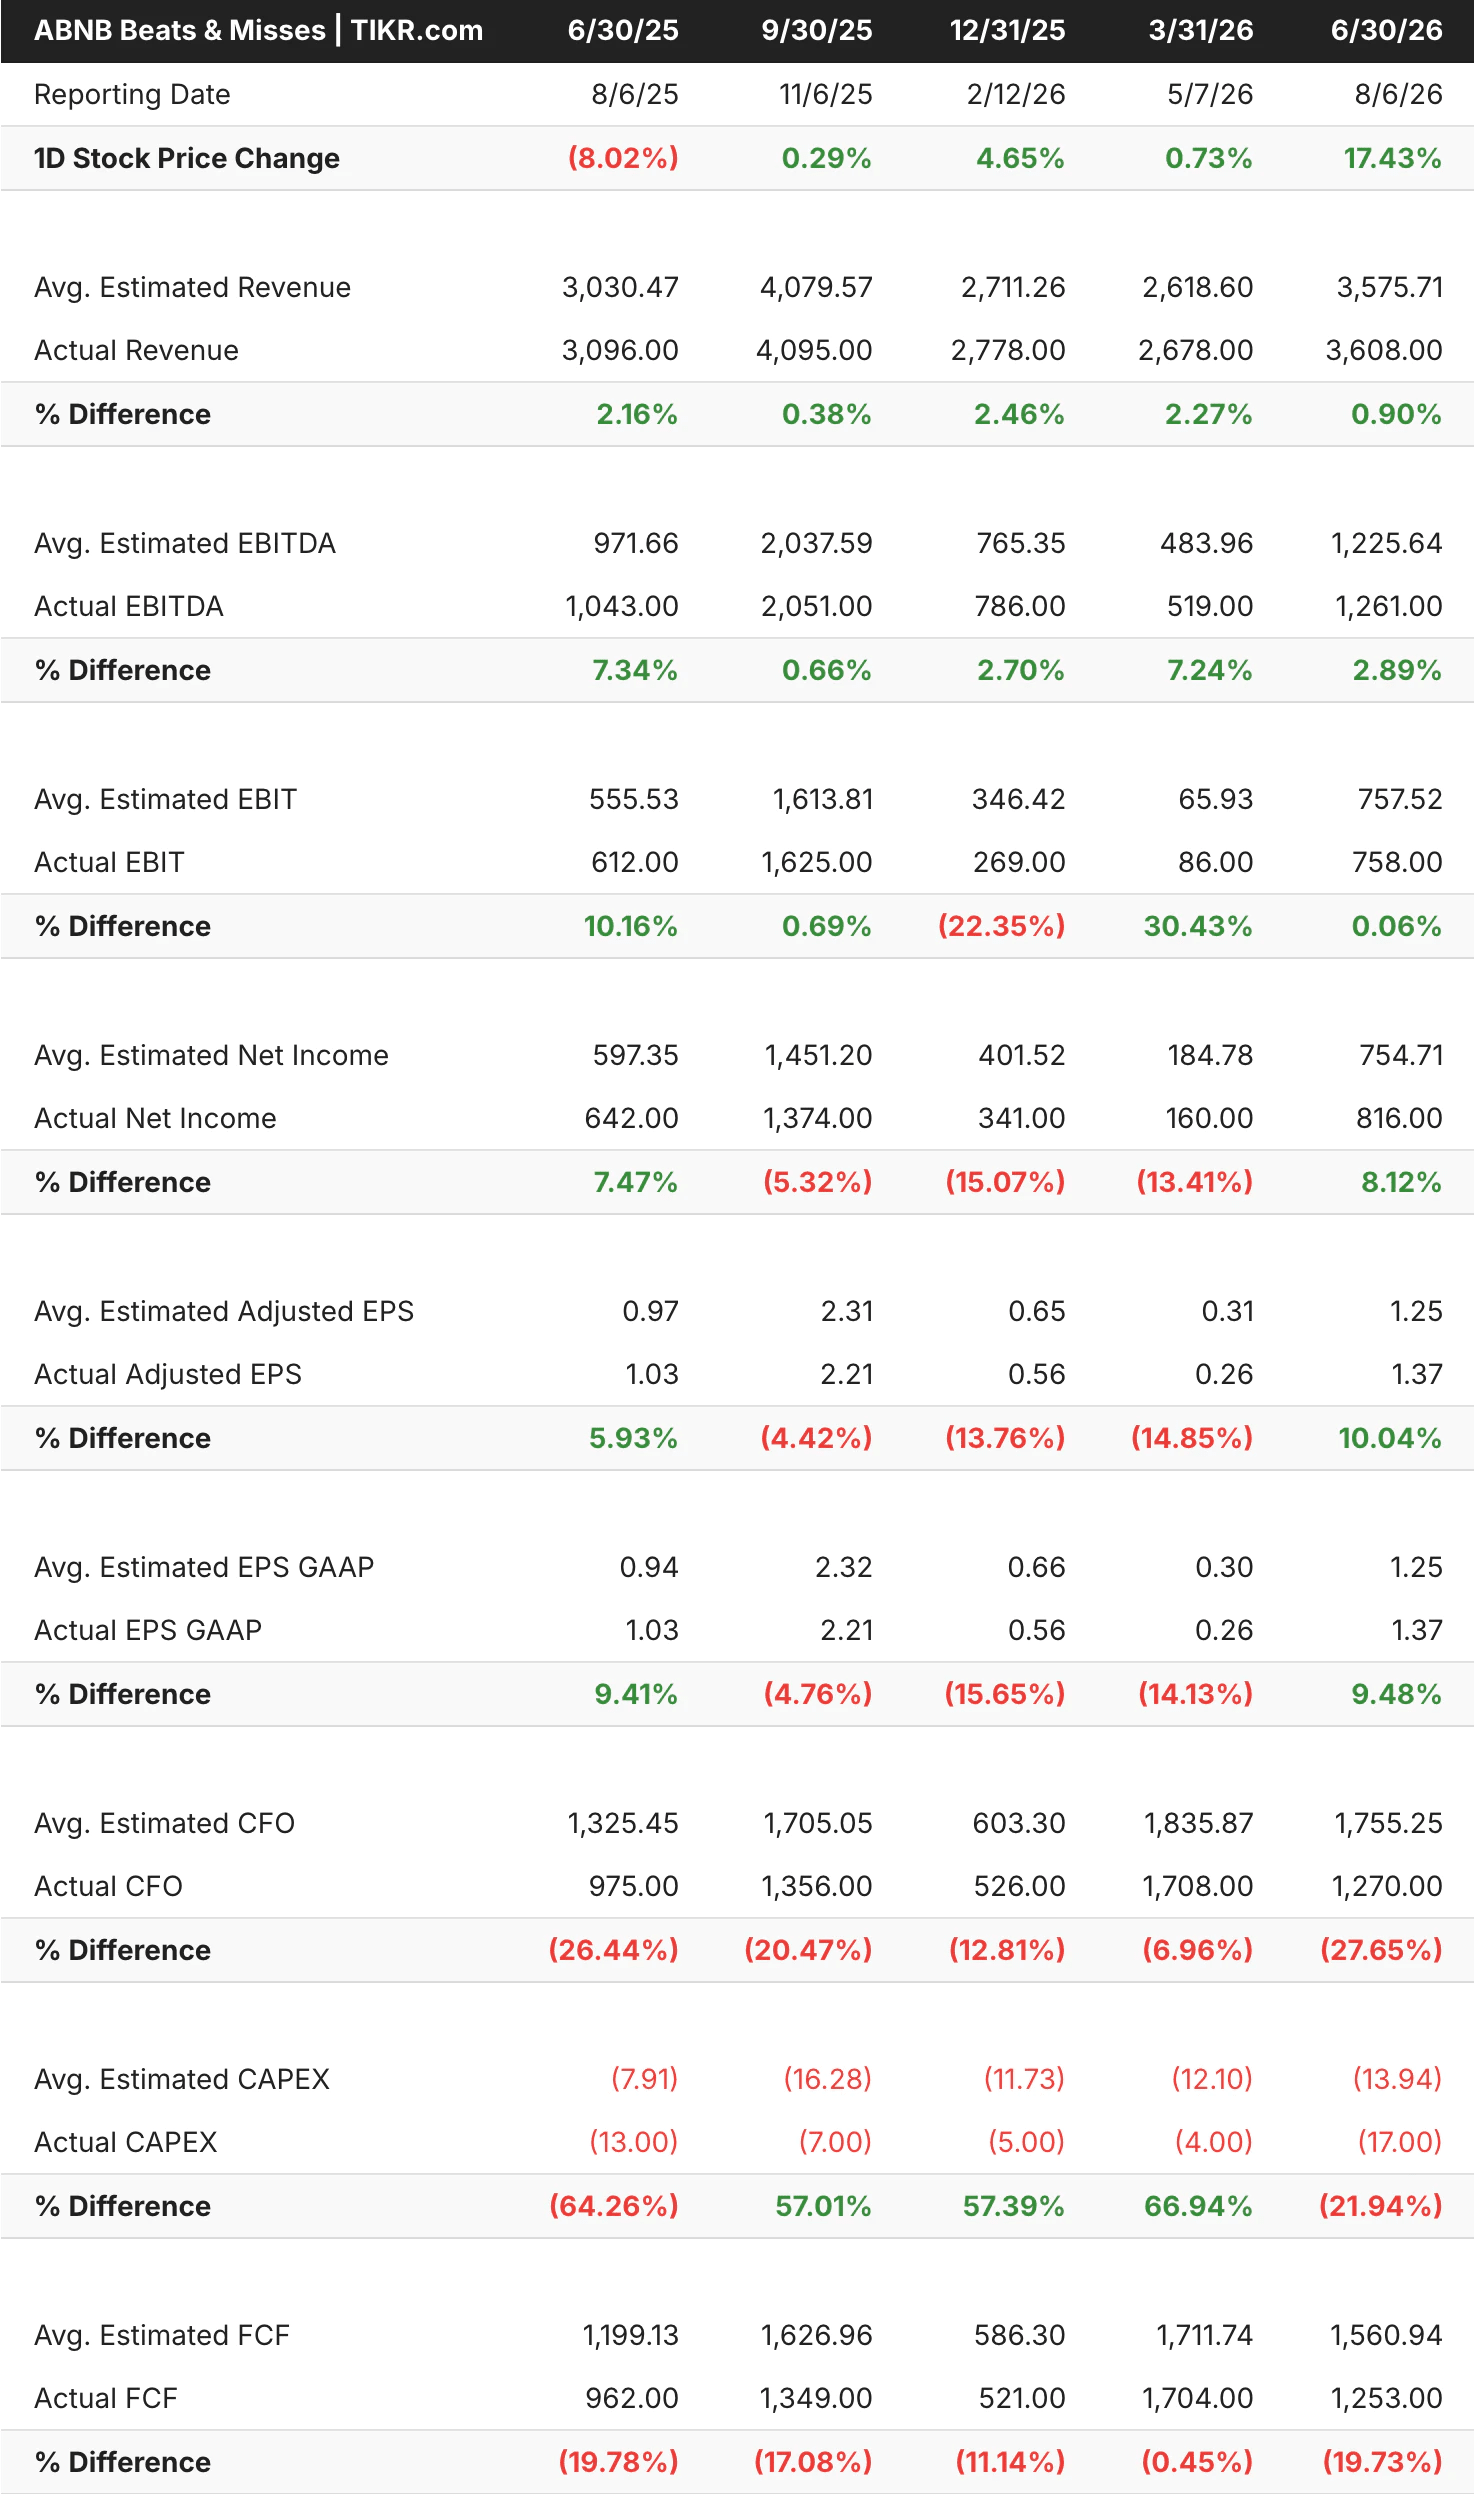Click the 17.43% stock price change value

coord(1392,158)
